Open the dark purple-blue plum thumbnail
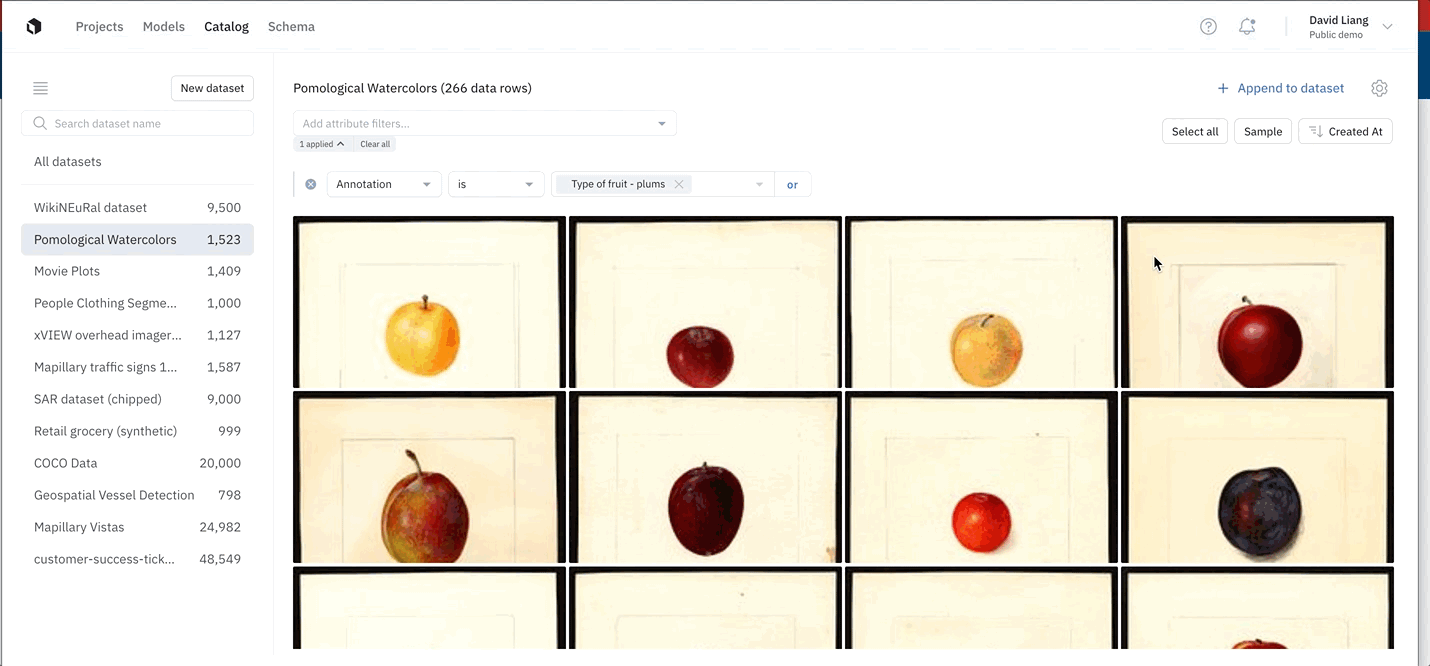 1257,477
